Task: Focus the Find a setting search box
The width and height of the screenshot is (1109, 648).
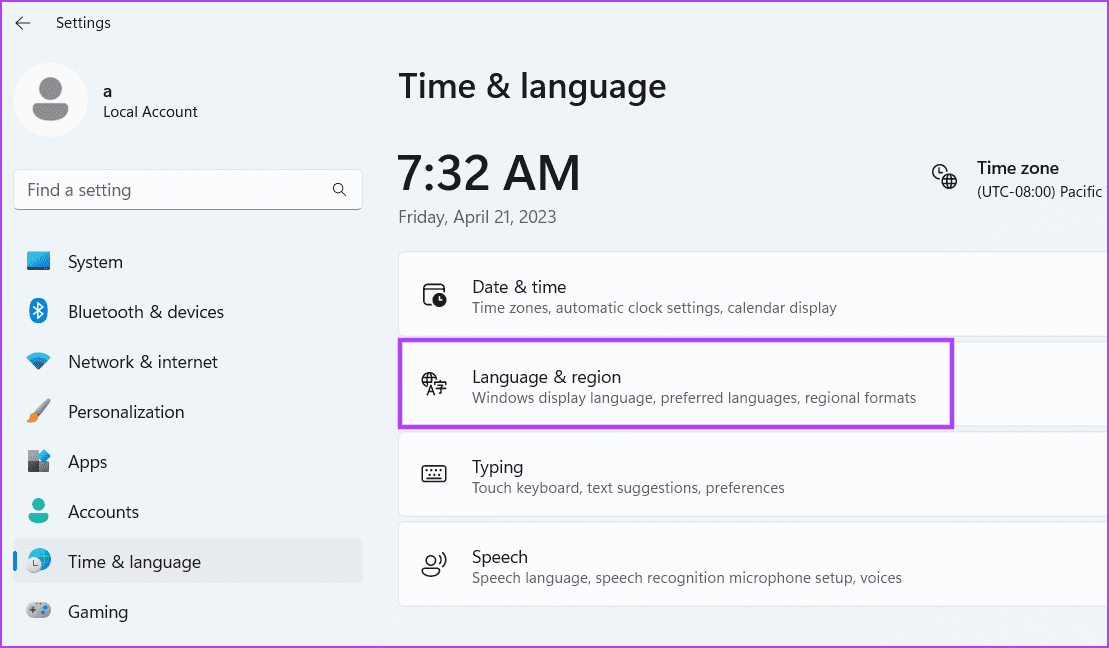Action: [187, 190]
